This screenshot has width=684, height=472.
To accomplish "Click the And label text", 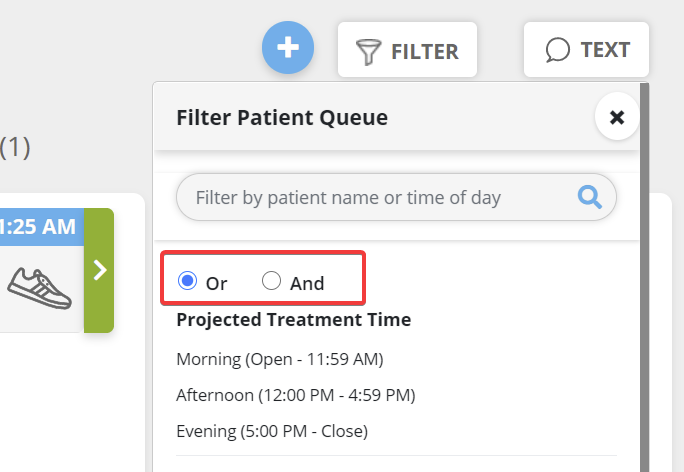I will (307, 284).
